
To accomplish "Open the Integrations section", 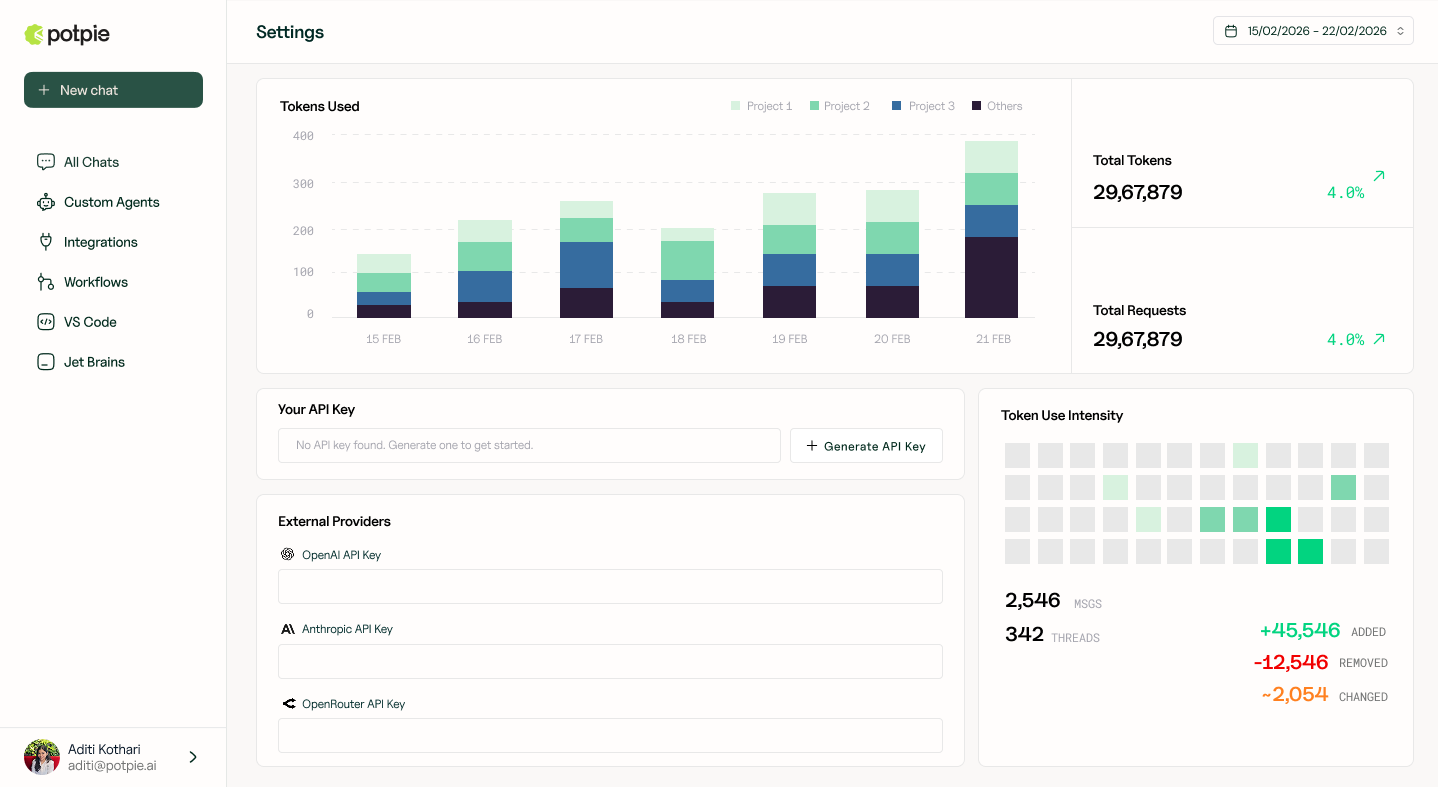I will 100,241.
